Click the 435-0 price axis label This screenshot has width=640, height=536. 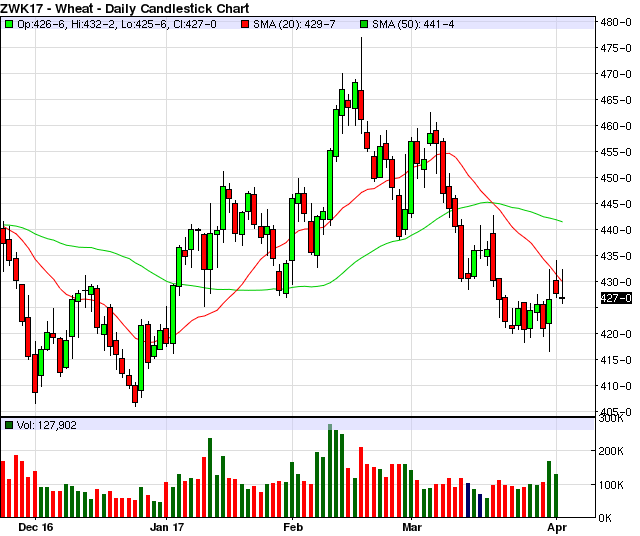(616, 256)
